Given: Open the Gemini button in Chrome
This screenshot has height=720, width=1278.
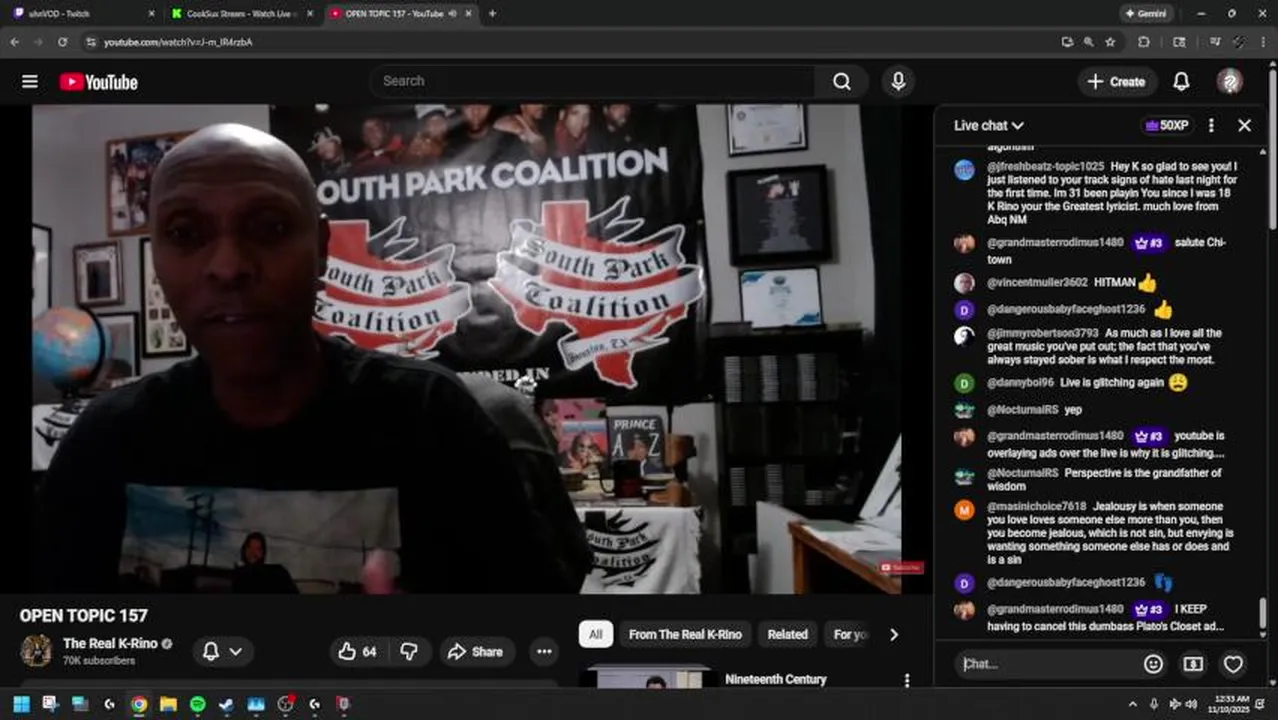Looking at the screenshot, I should (1145, 14).
